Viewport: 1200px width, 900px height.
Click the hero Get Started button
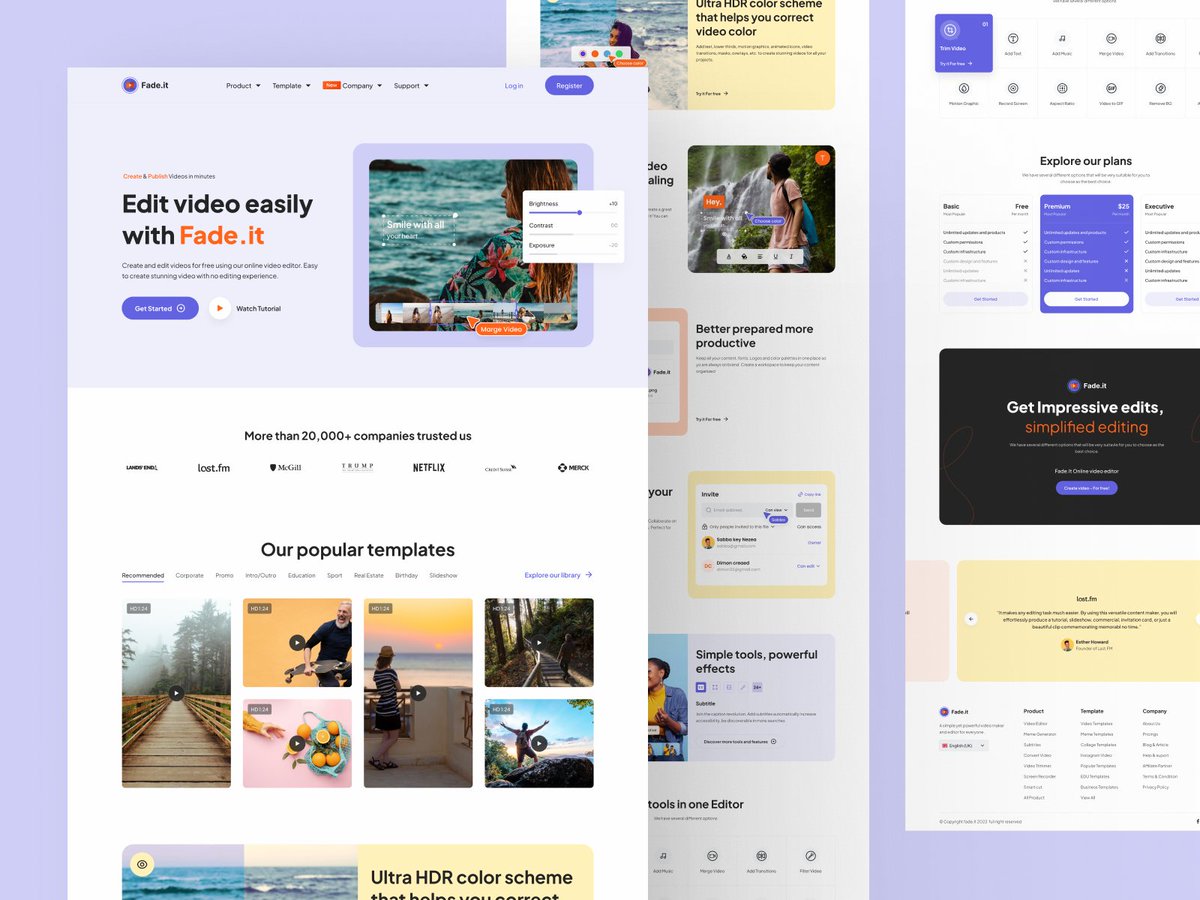click(x=160, y=308)
